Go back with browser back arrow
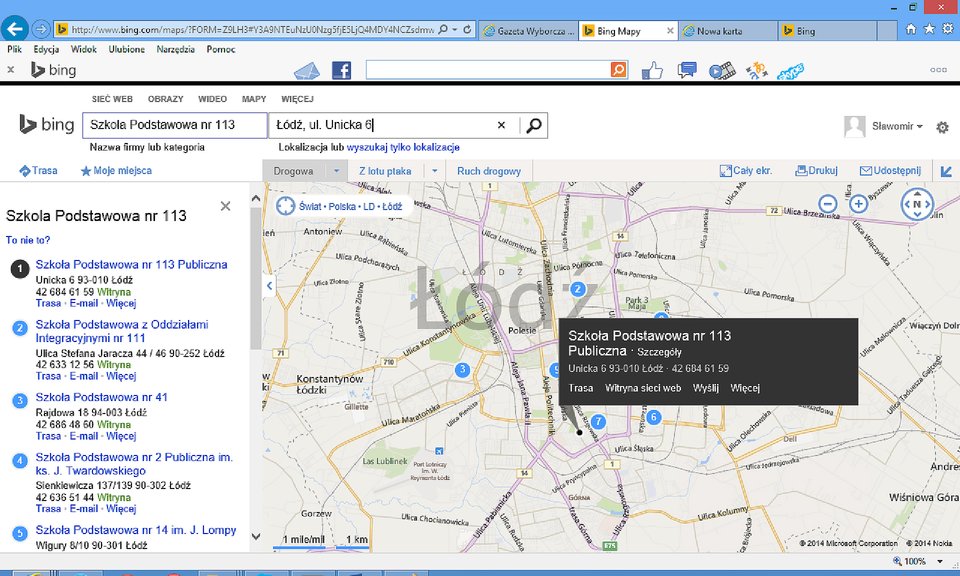 (x=15, y=28)
